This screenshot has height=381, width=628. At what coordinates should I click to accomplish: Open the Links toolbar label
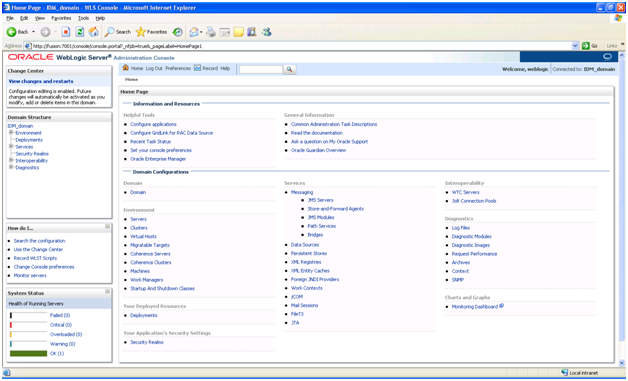click(612, 46)
